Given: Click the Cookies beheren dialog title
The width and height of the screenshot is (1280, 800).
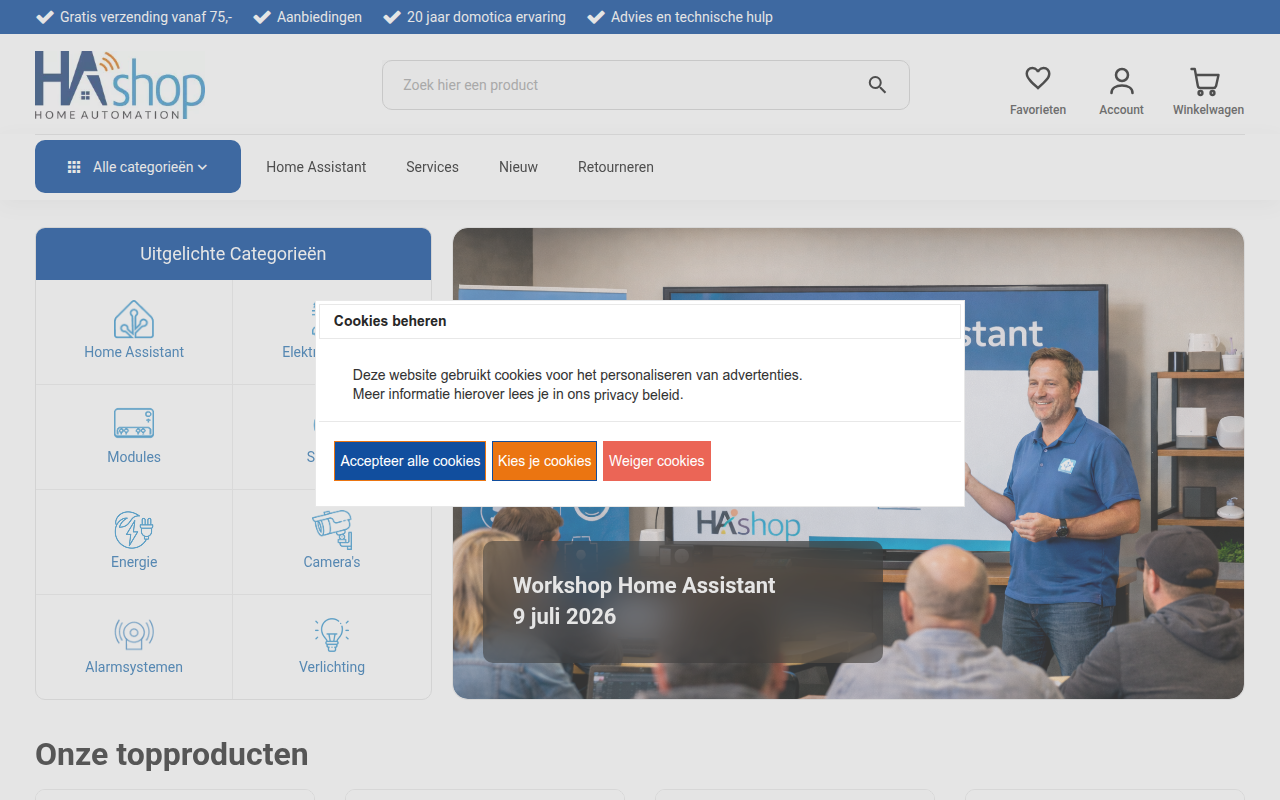Looking at the screenshot, I should [x=390, y=321].
